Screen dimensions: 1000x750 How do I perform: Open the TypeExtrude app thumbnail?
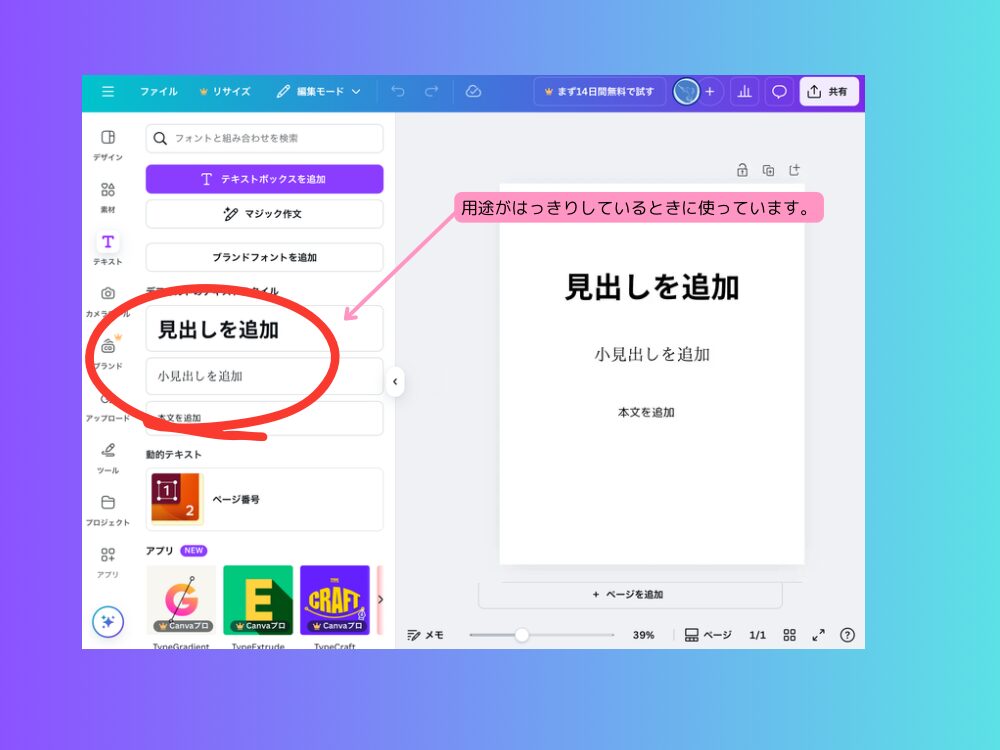tap(258, 599)
